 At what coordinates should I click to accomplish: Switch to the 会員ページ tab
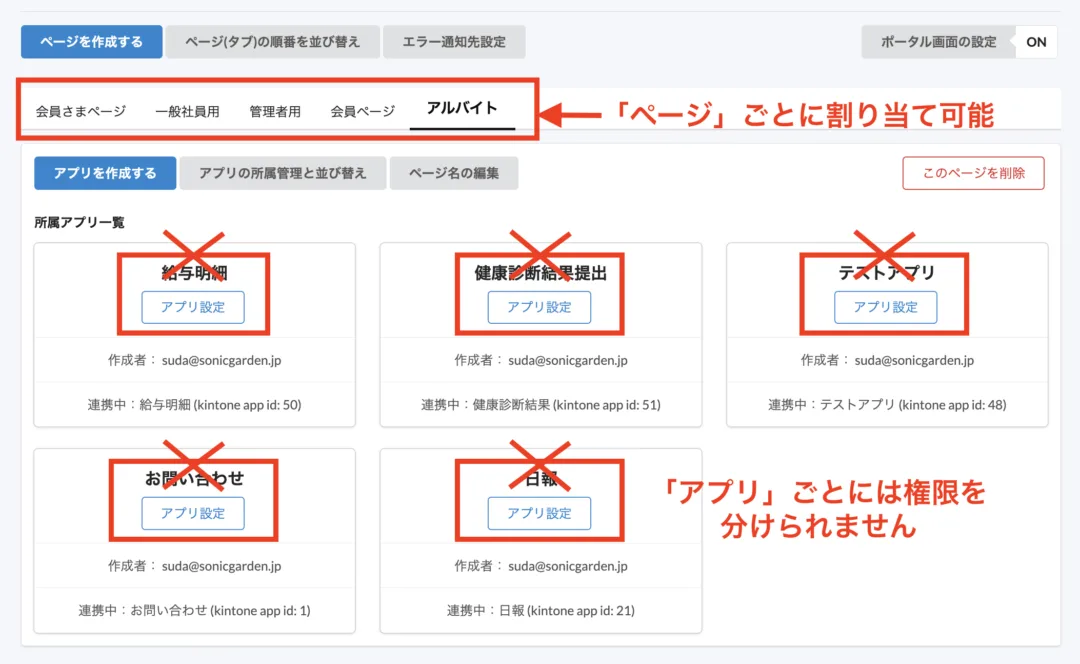pos(363,112)
